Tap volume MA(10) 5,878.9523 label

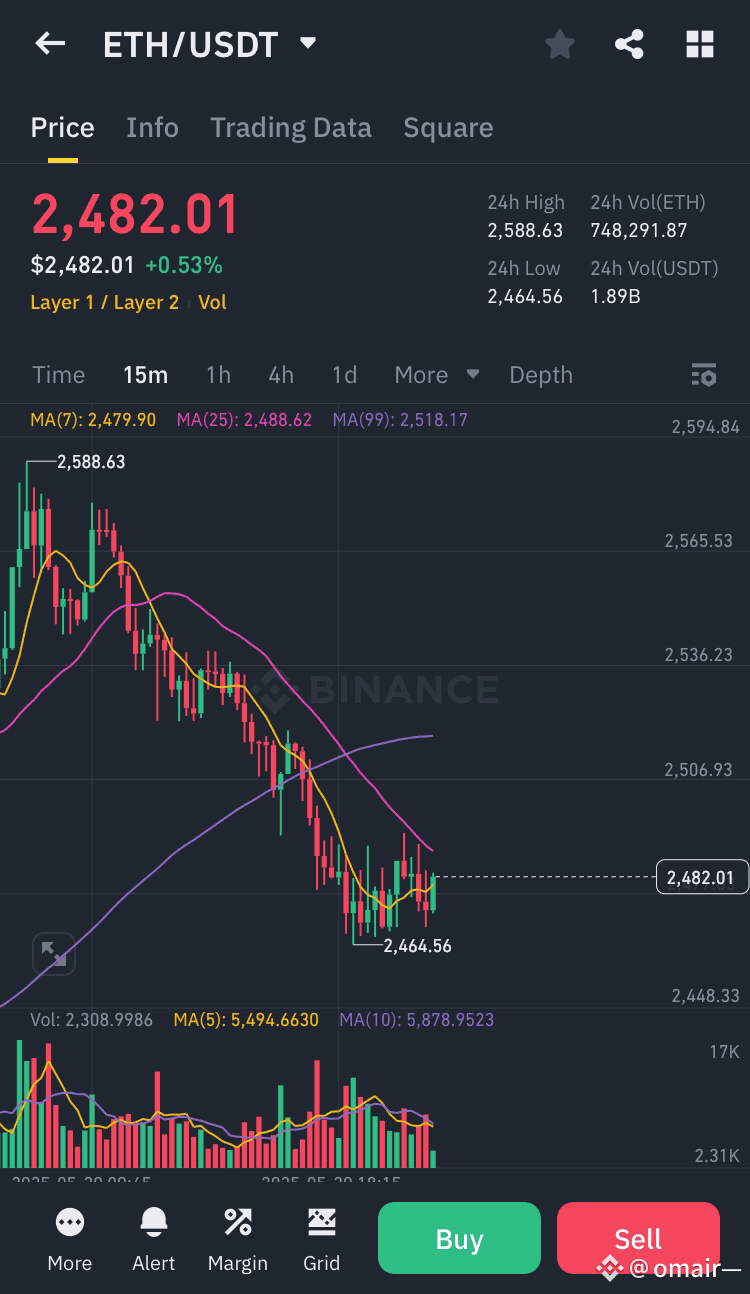(x=416, y=1020)
